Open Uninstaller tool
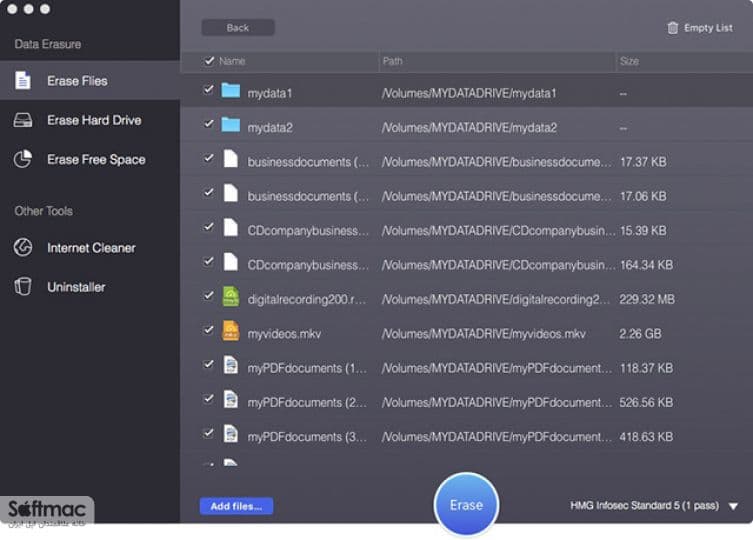The height and width of the screenshot is (540, 753). click(x=90, y=287)
